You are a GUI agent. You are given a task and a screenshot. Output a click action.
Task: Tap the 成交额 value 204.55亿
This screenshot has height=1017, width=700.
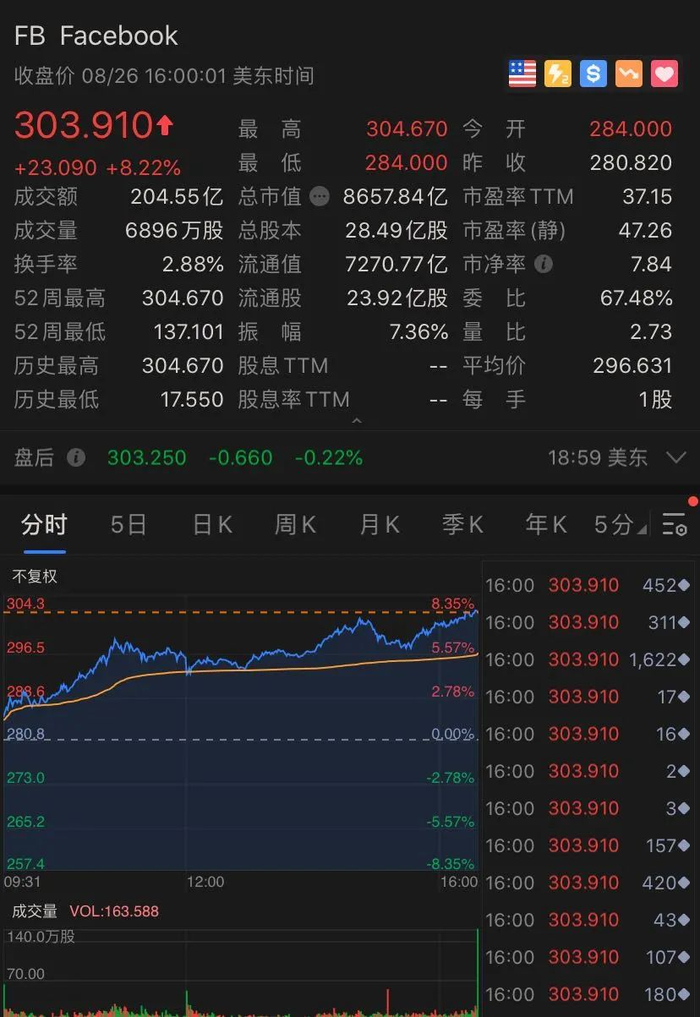coord(176,196)
